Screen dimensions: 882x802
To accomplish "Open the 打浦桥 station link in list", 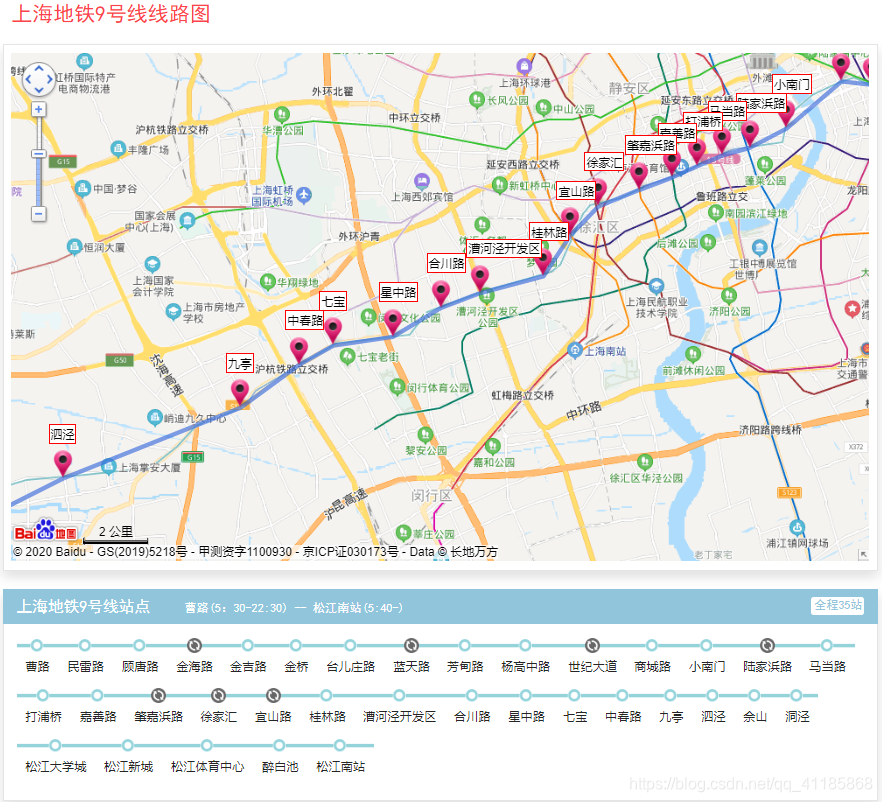I will coord(43,717).
